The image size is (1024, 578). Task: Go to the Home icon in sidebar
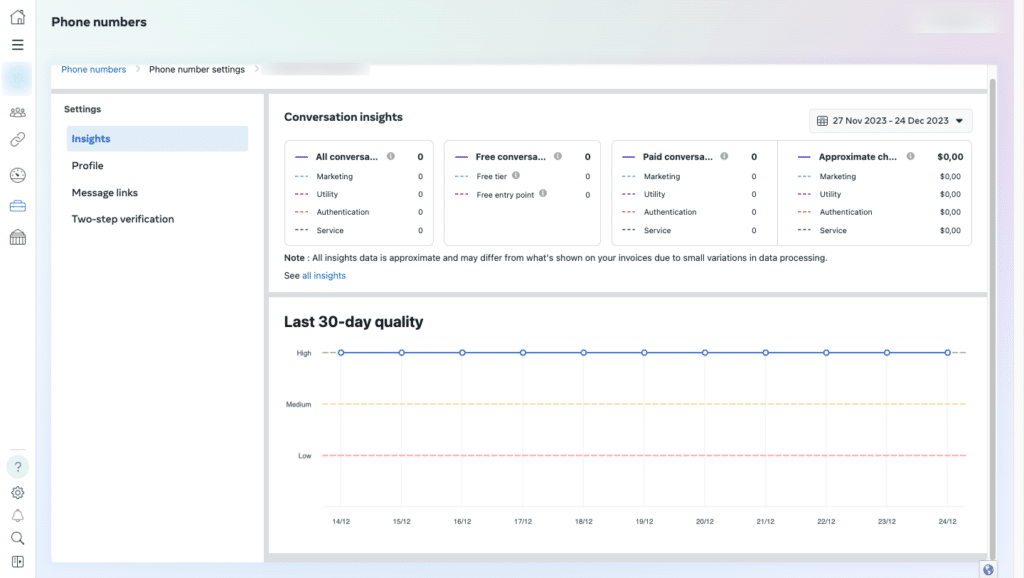(x=18, y=17)
